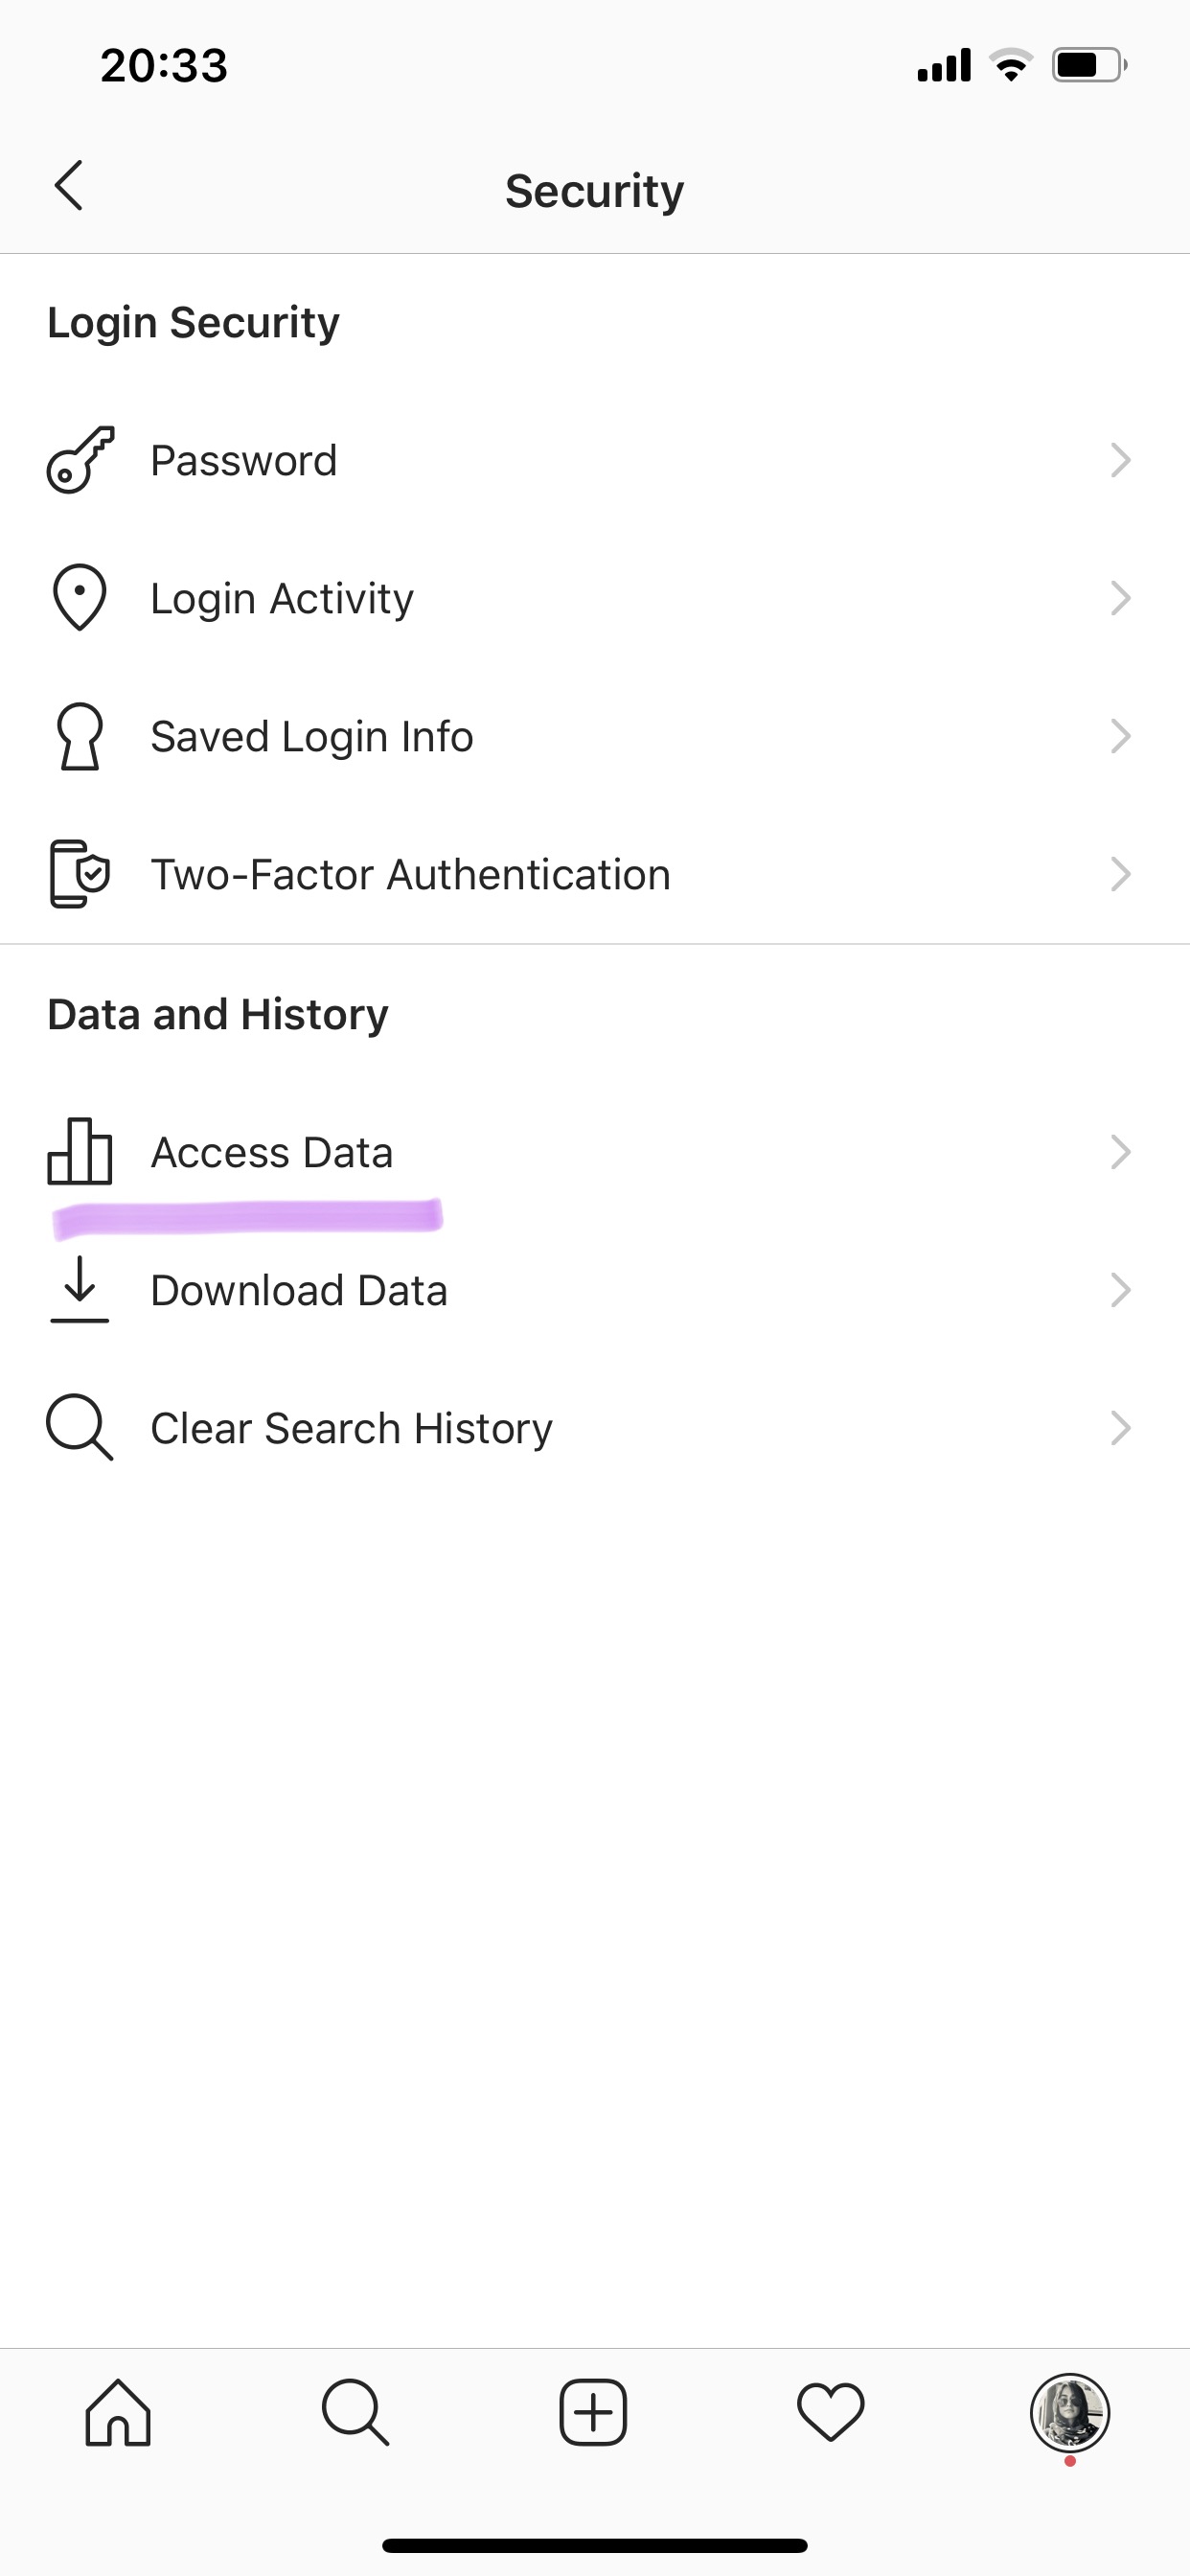Image resolution: width=1190 pixels, height=2576 pixels.
Task: Select Clear Search History
Action: (x=351, y=1428)
